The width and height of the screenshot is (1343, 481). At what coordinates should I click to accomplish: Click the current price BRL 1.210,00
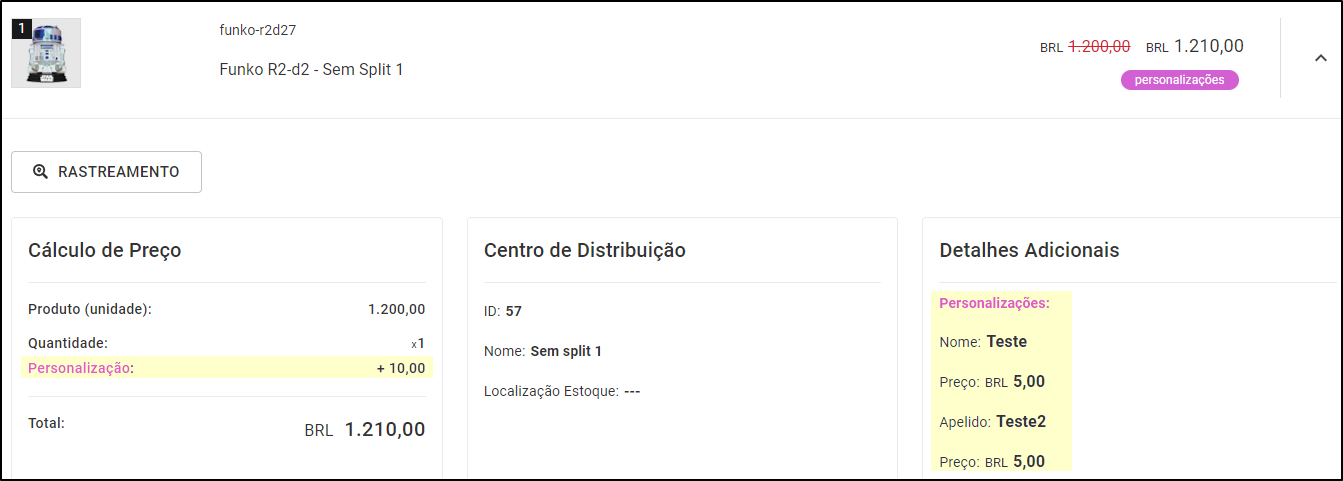coord(1195,46)
